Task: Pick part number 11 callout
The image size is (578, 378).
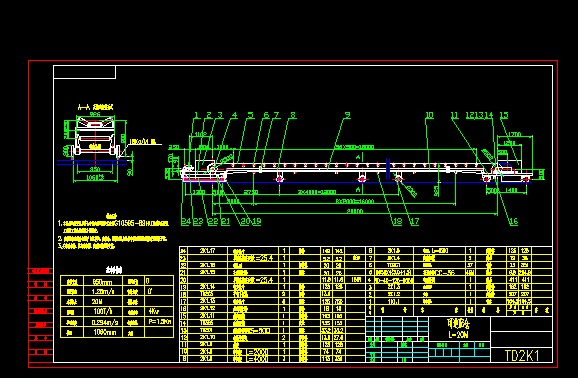Action: click(455, 115)
